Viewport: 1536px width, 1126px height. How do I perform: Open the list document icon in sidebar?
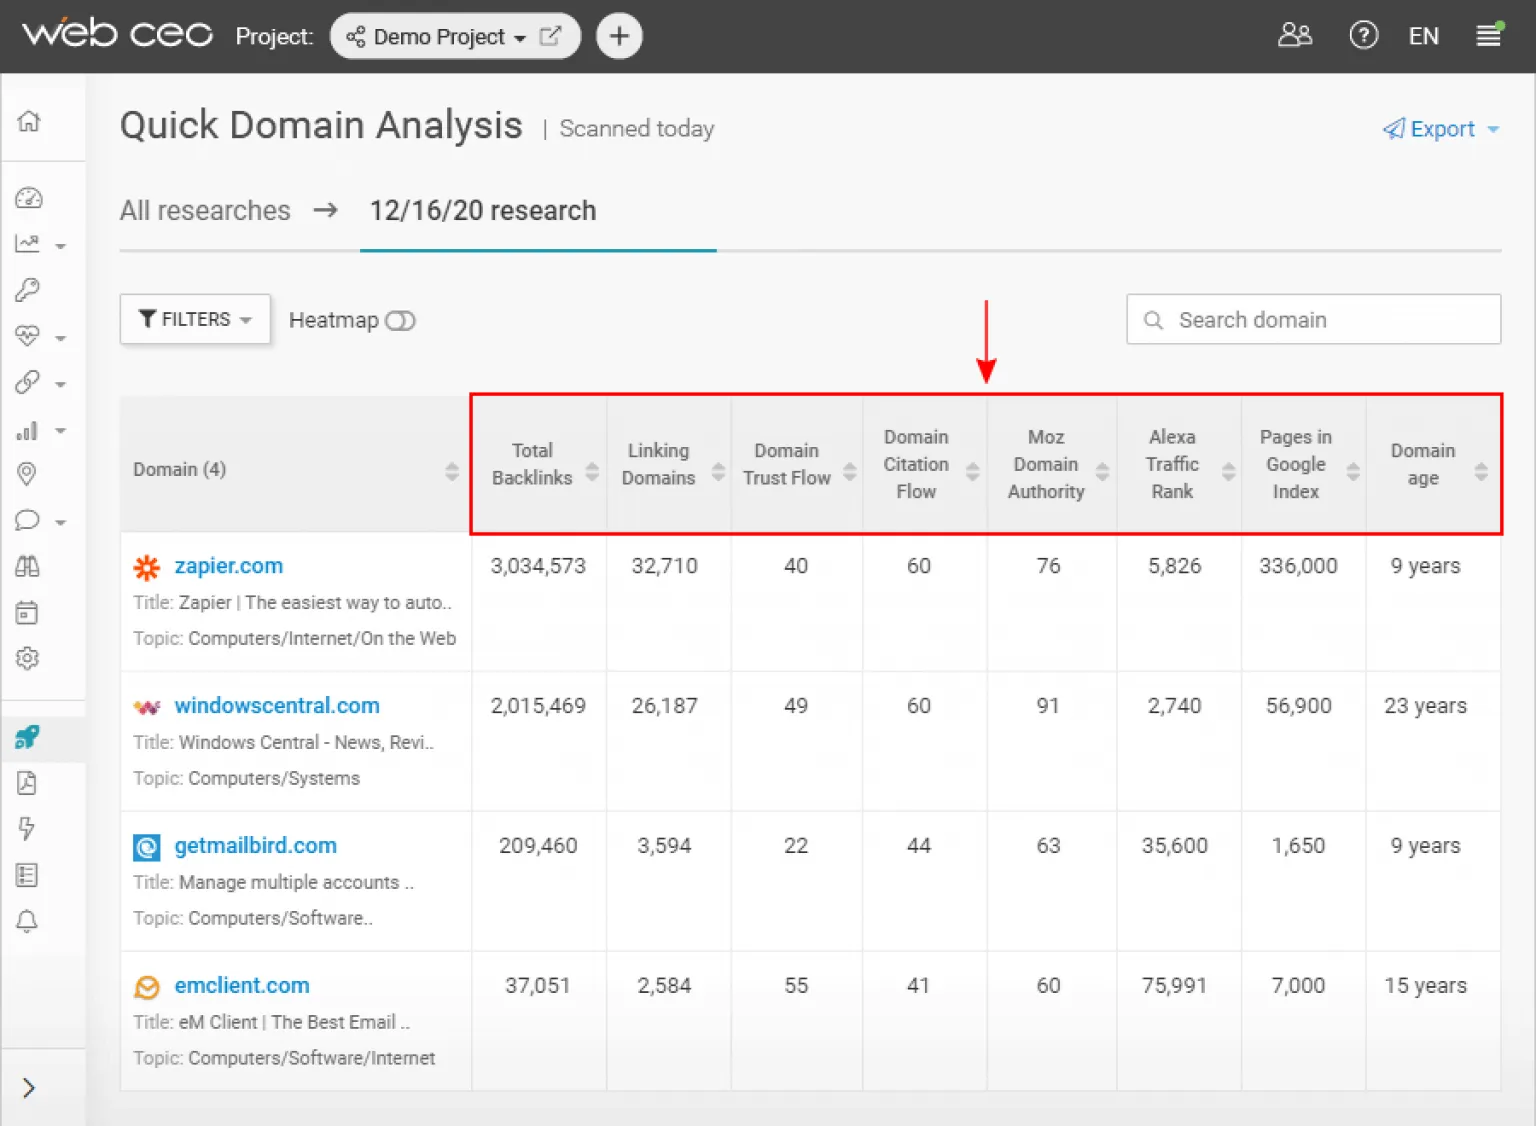point(27,875)
